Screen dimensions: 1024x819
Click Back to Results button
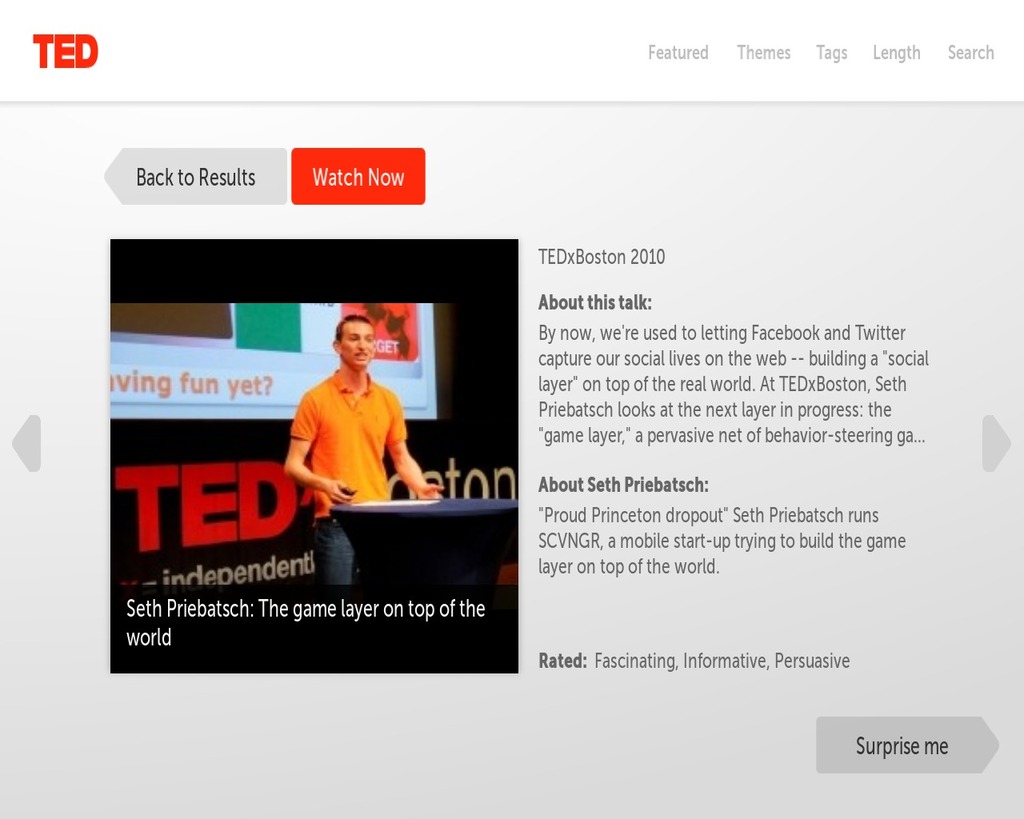pyautogui.click(x=195, y=176)
